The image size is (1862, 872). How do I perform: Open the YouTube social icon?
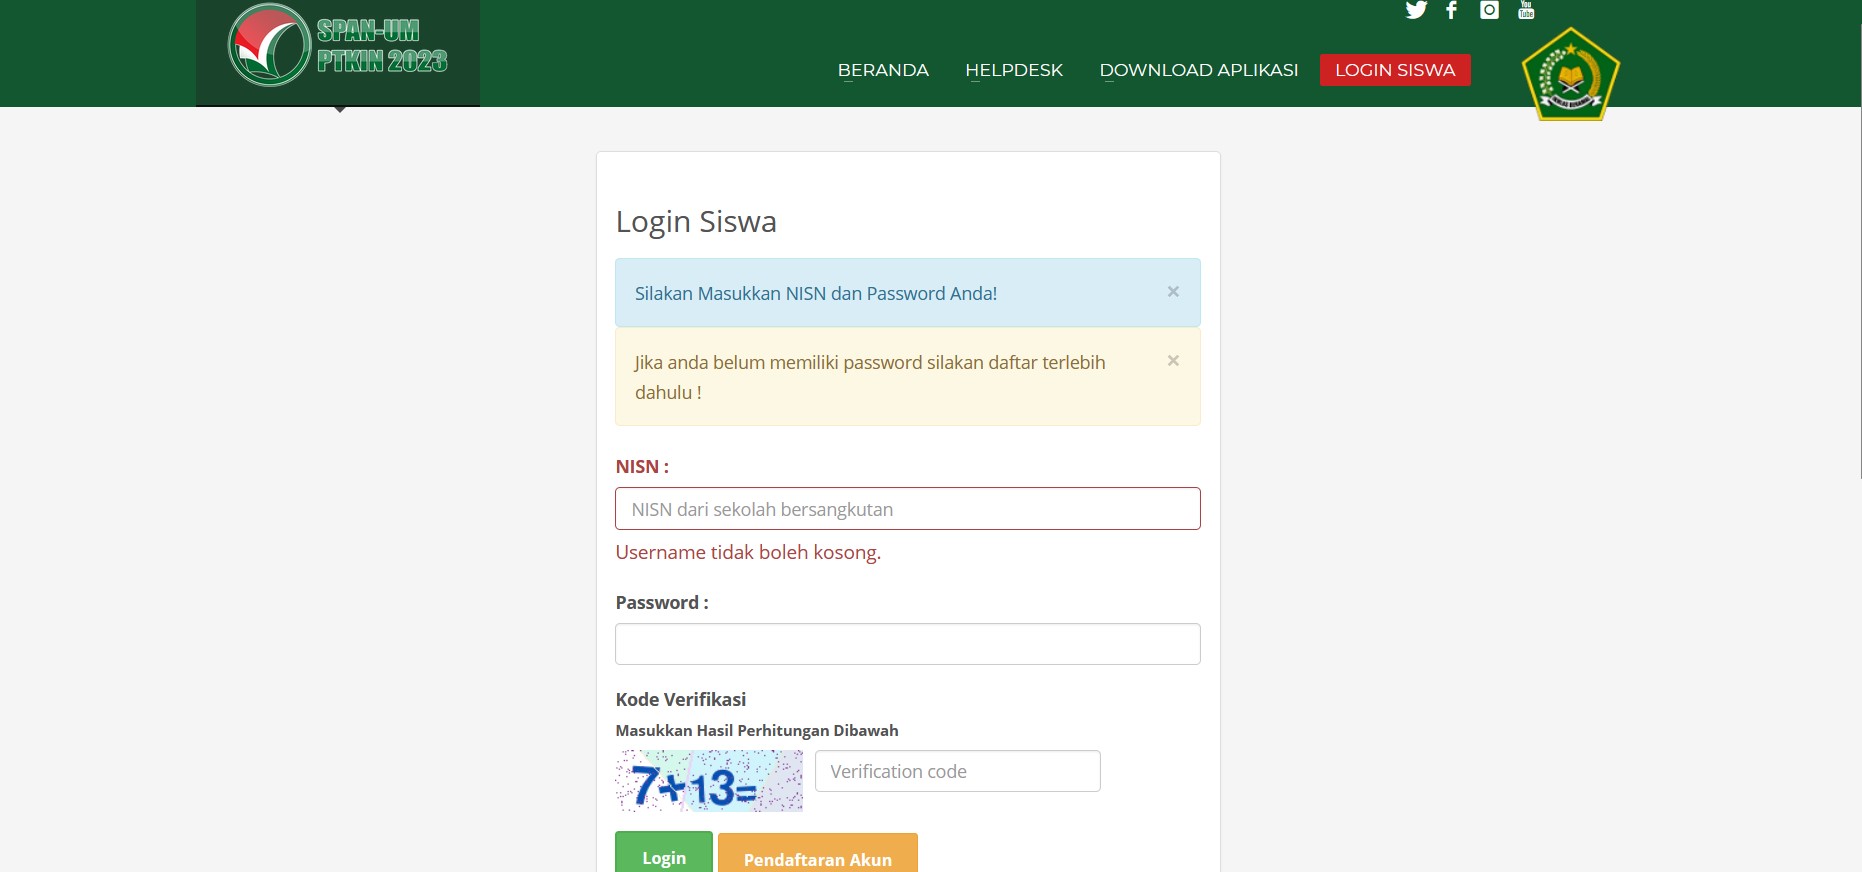[1526, 10]
